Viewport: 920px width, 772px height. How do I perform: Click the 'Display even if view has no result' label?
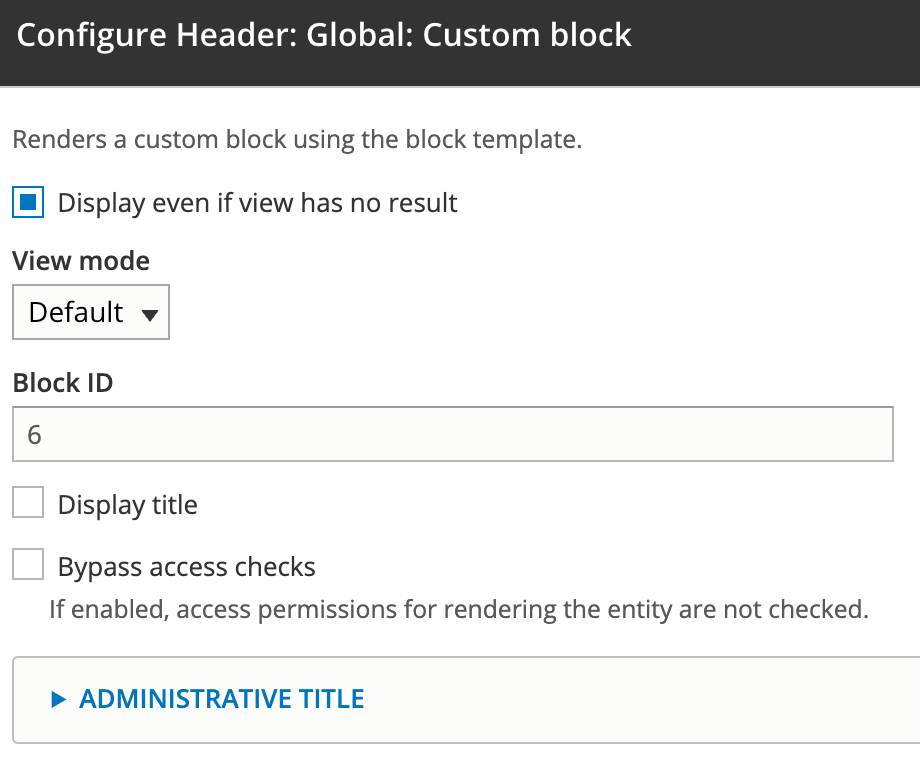tap(257, 203)
